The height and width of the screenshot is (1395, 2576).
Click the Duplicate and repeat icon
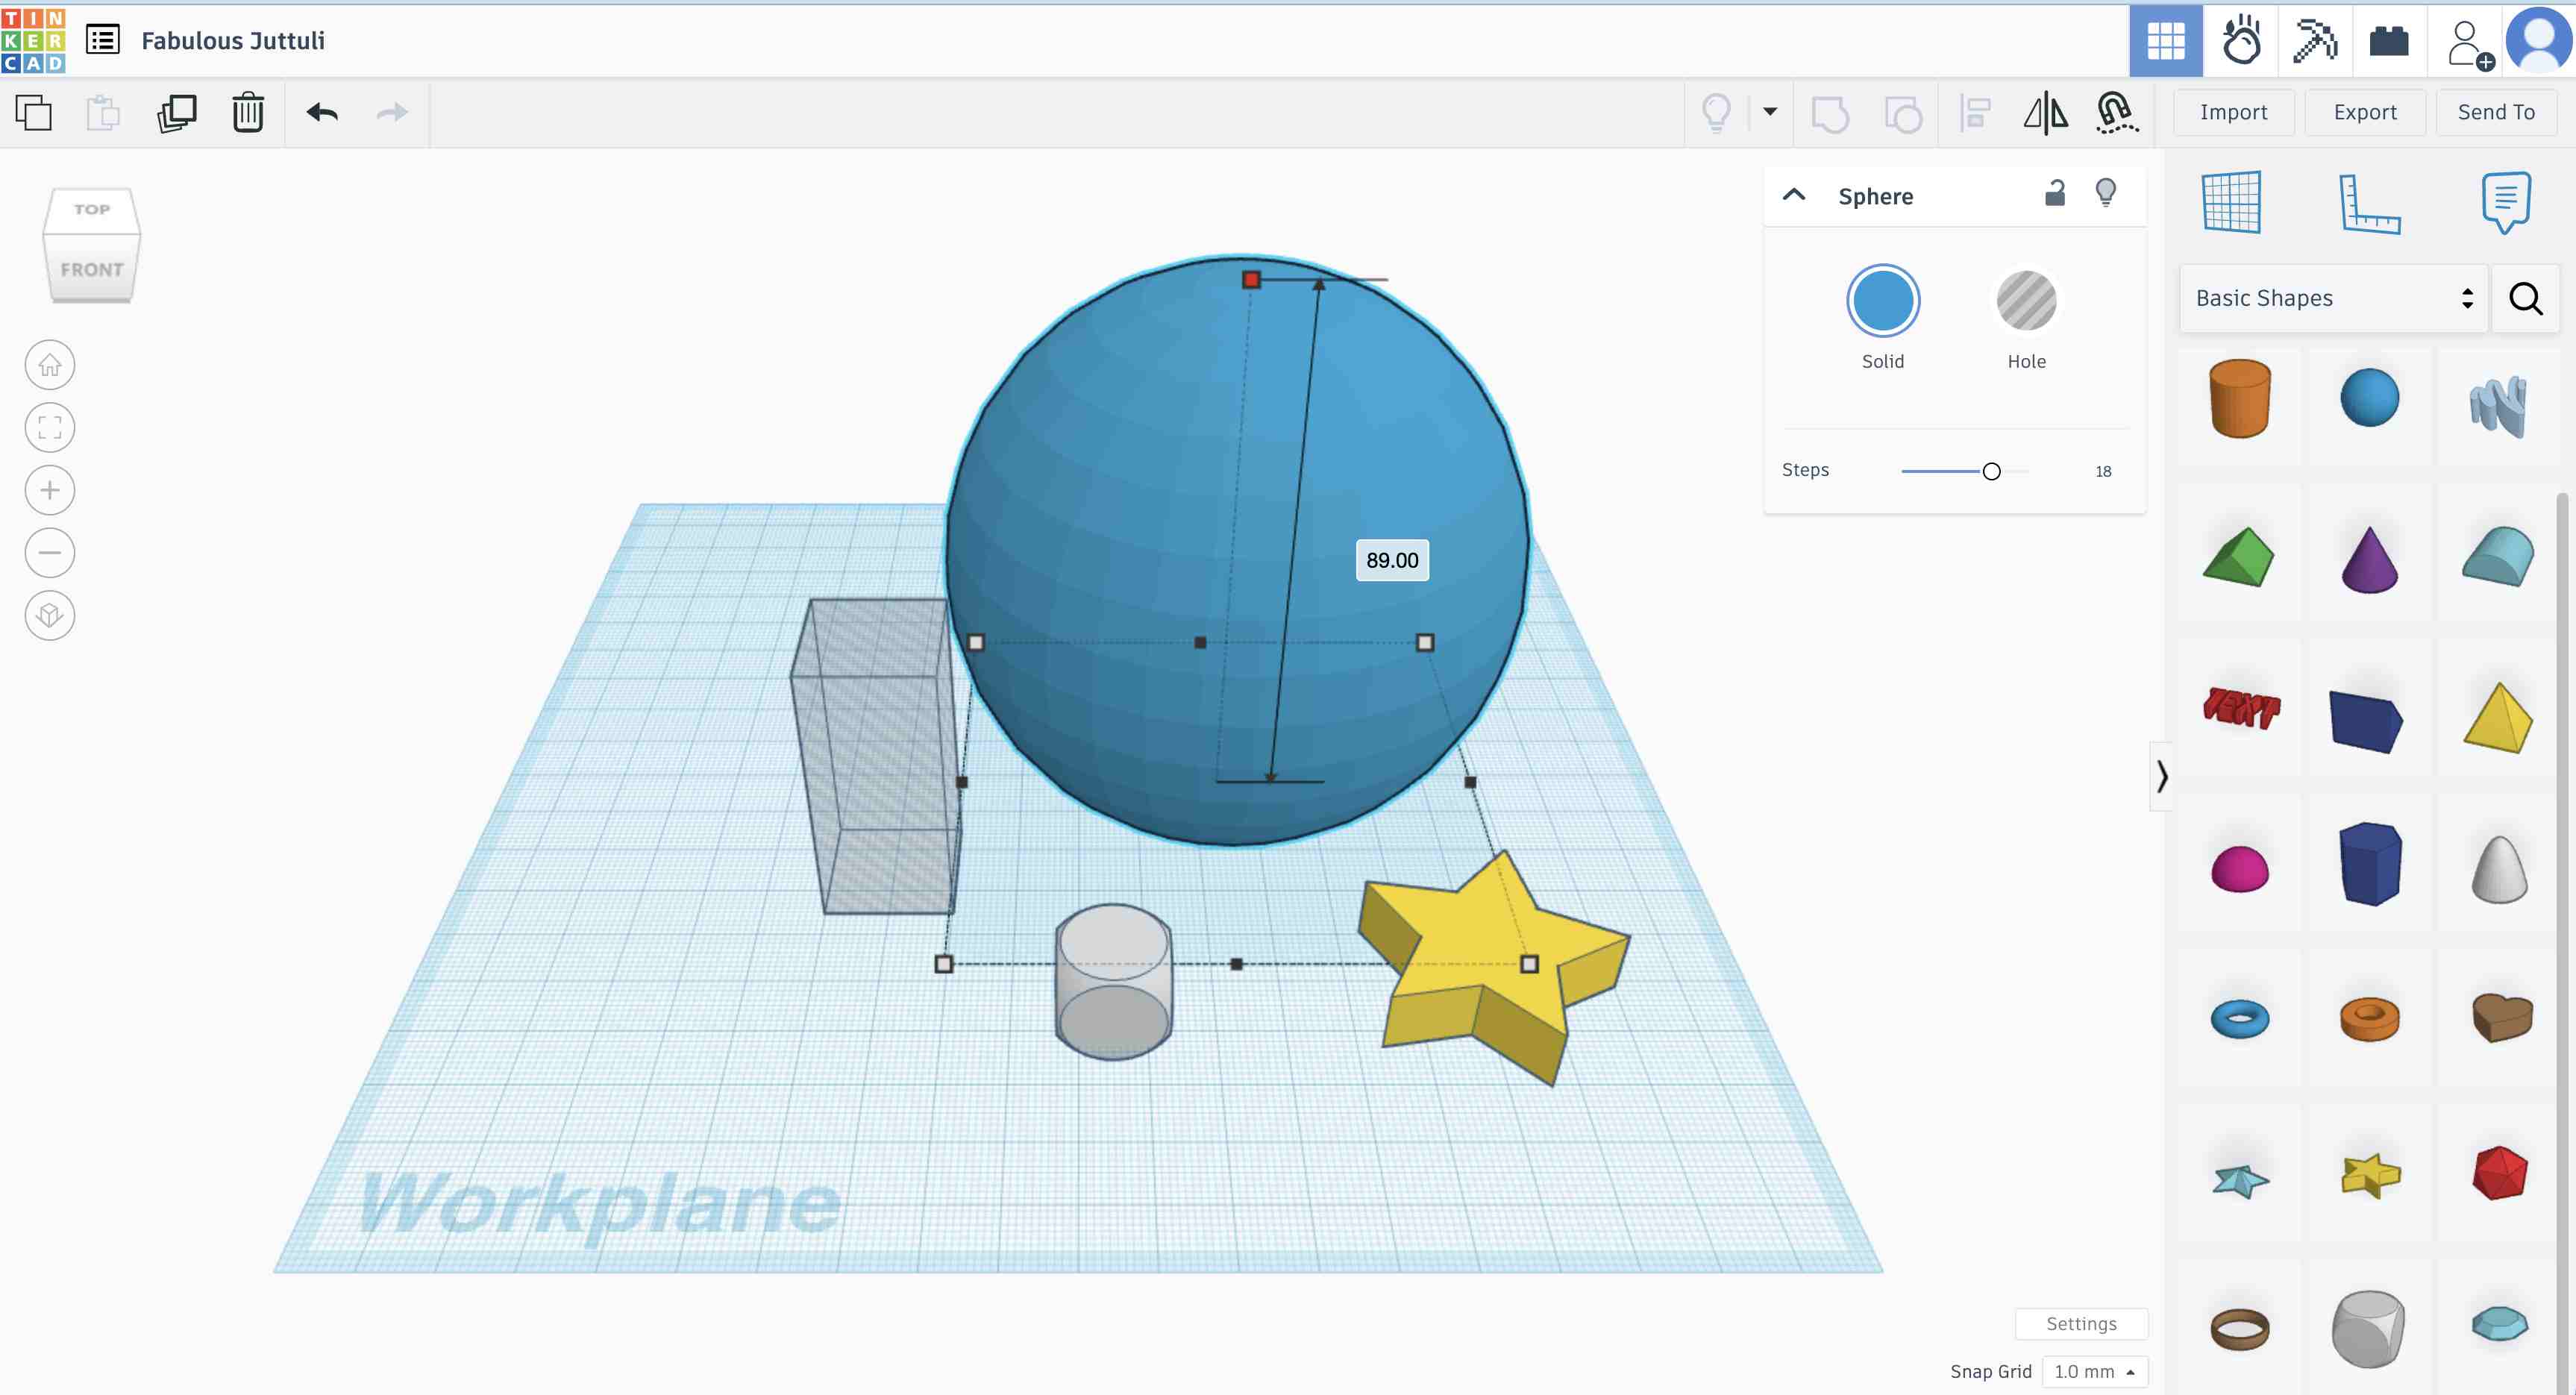coord(177,112)
